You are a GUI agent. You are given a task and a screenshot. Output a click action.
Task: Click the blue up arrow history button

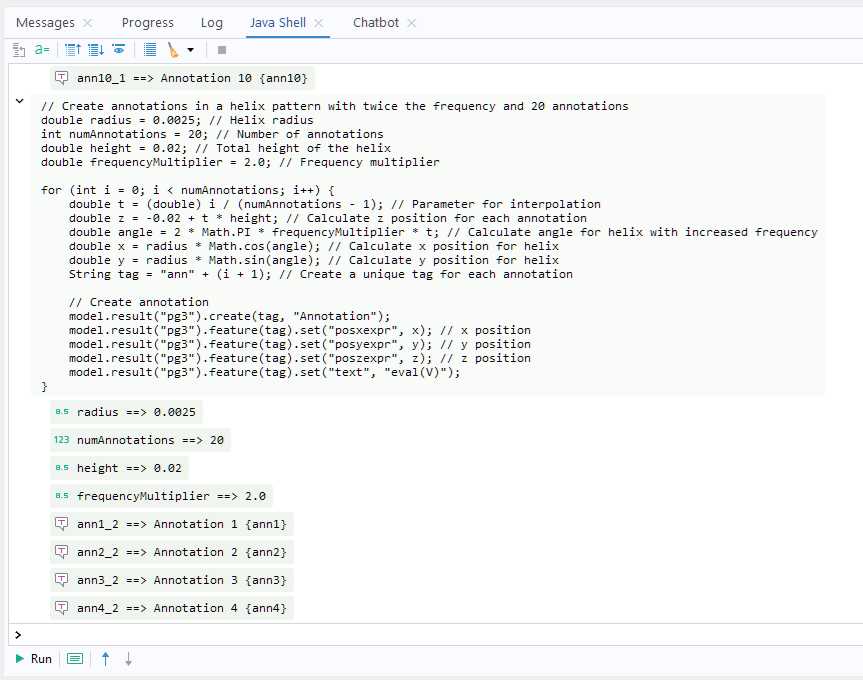pyautogui.click(x=105, y=659)
